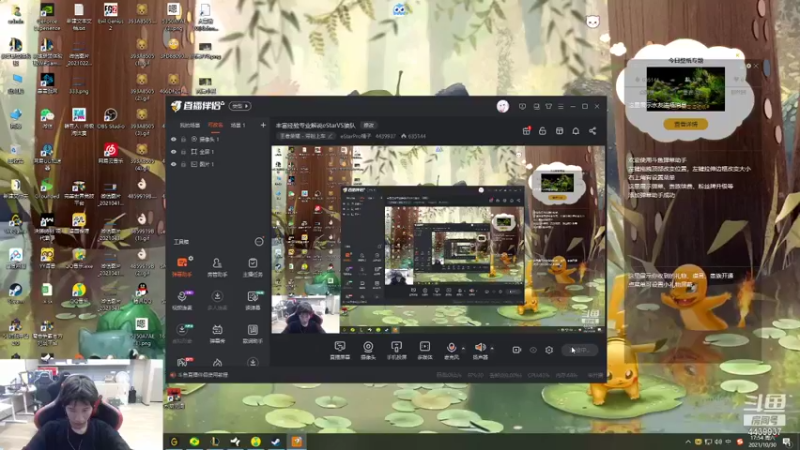The height and width of the screenshot is (450, 800).
Task: Expand the microphone options arrow
Action: click(463, 348)
